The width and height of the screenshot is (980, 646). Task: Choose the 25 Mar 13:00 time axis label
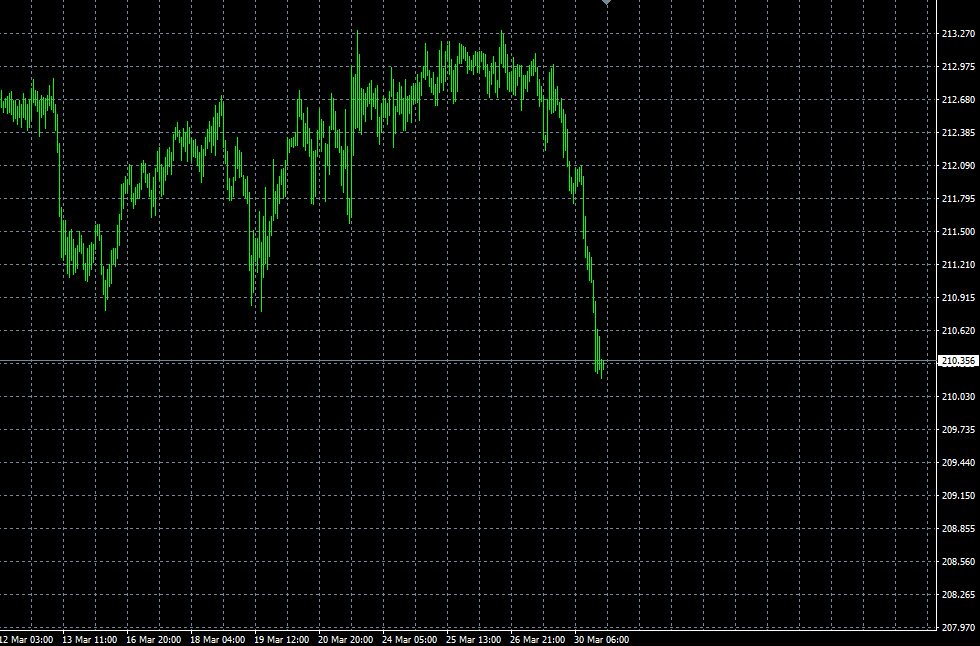coord(474,640)
